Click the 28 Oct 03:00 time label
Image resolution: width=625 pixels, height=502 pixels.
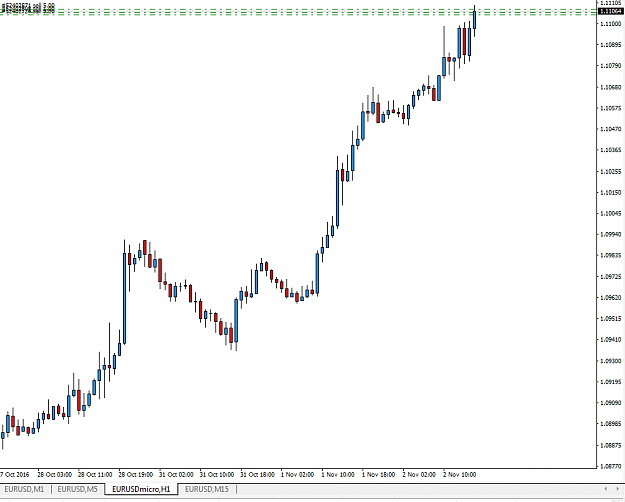coord(55,474)
